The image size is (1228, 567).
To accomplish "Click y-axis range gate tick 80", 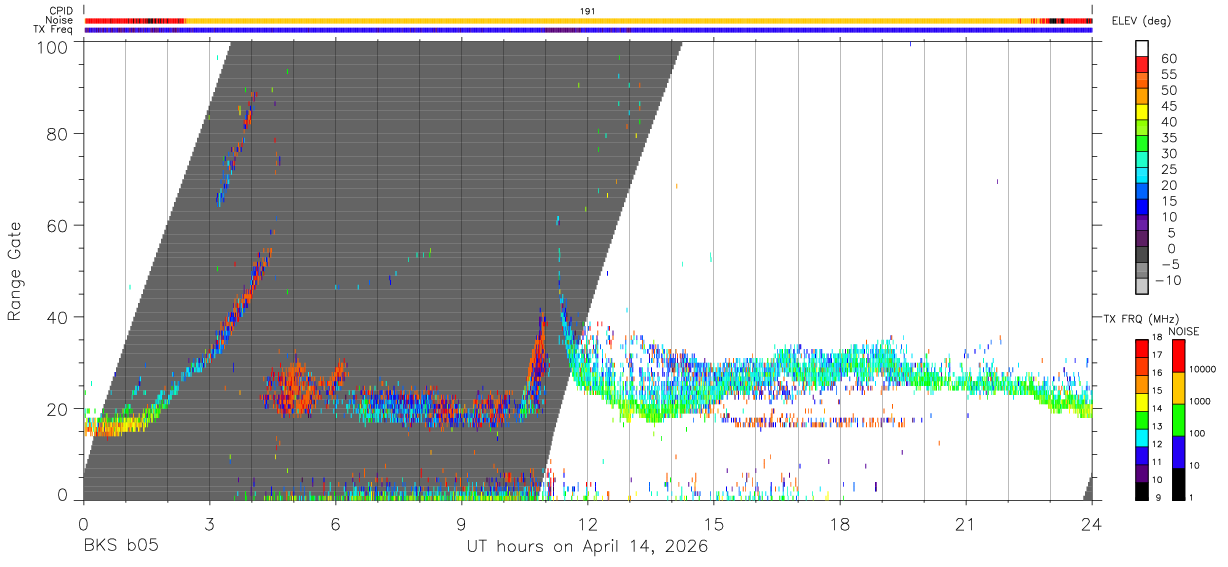I will coord(55,133).
